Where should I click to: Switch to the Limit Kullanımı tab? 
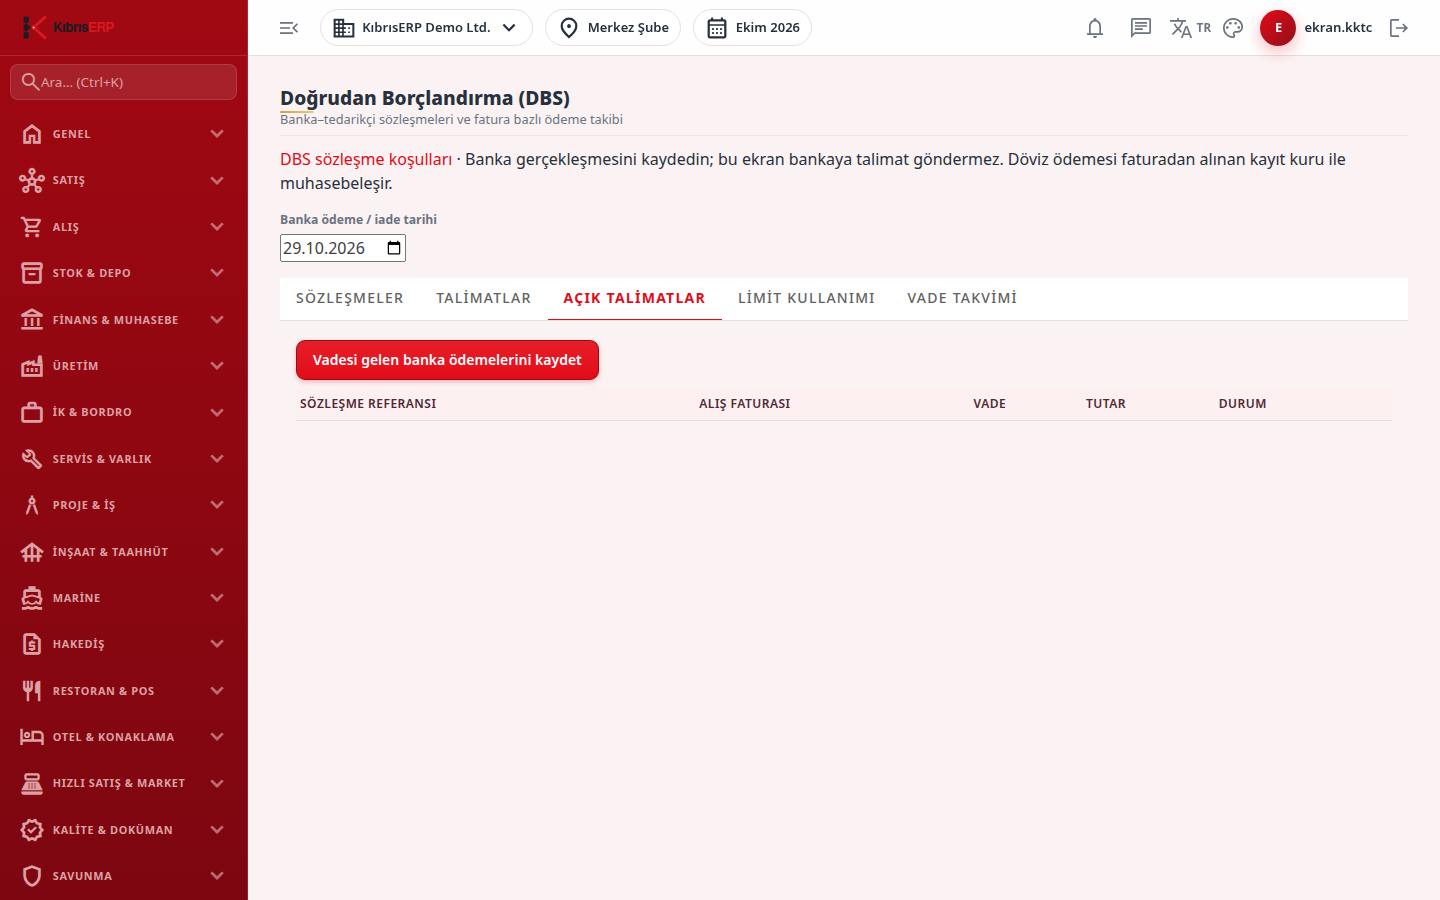coord(806,298)
